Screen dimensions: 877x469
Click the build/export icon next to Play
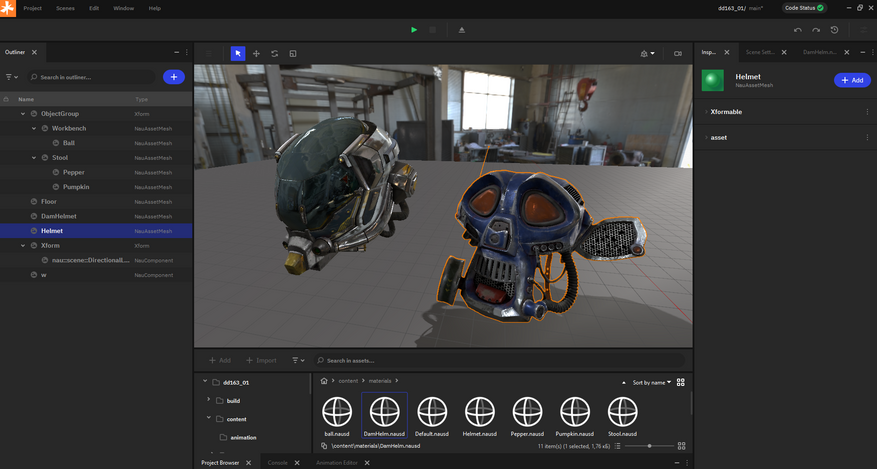point(461,30)
